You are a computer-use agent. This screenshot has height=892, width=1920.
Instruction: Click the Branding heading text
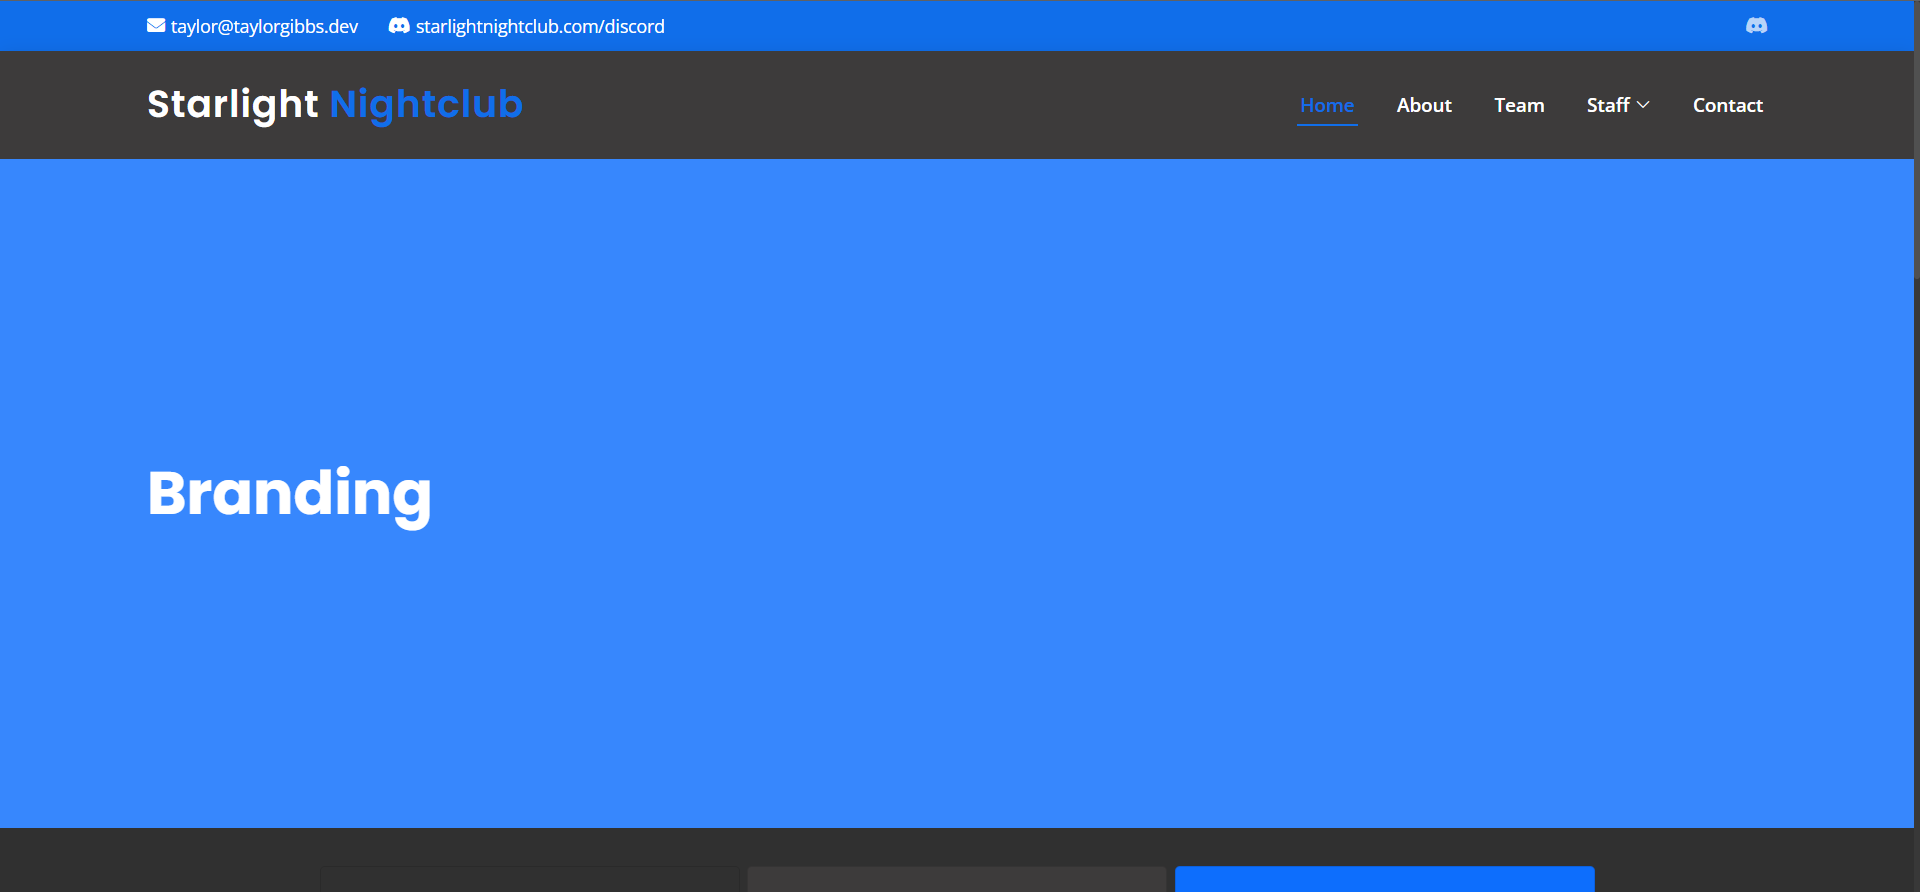pyautogui.click(x=290, y=494)
